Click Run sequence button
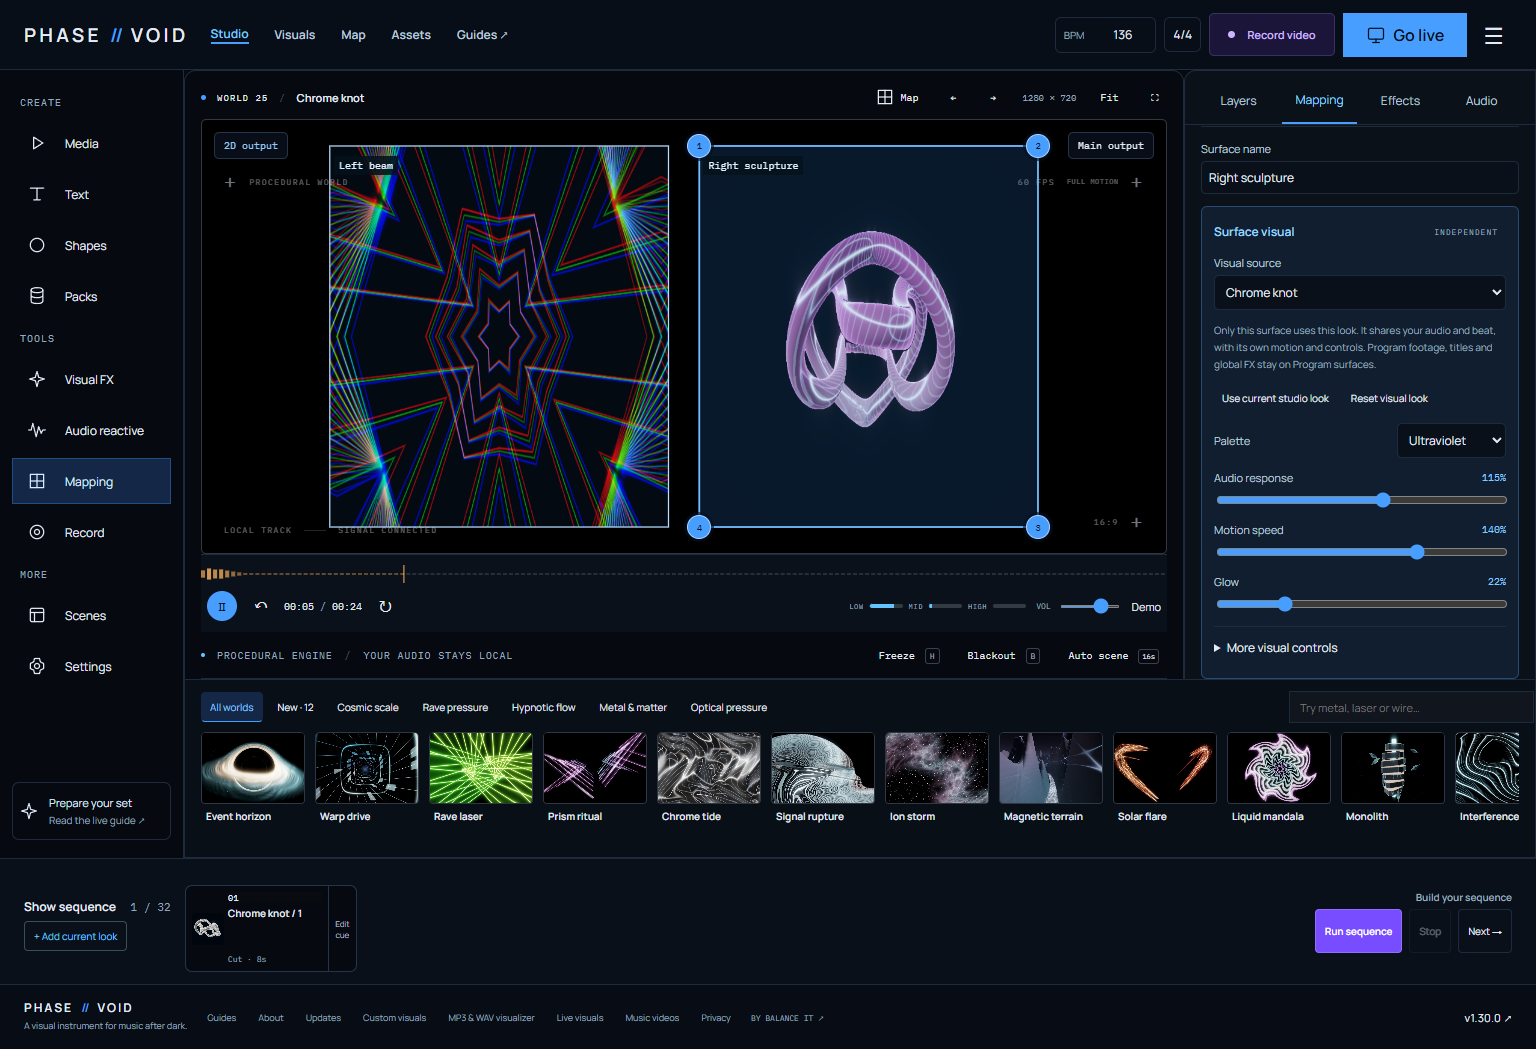This screenshot has height=1049, width=1536. click(x=1358, y=931)
